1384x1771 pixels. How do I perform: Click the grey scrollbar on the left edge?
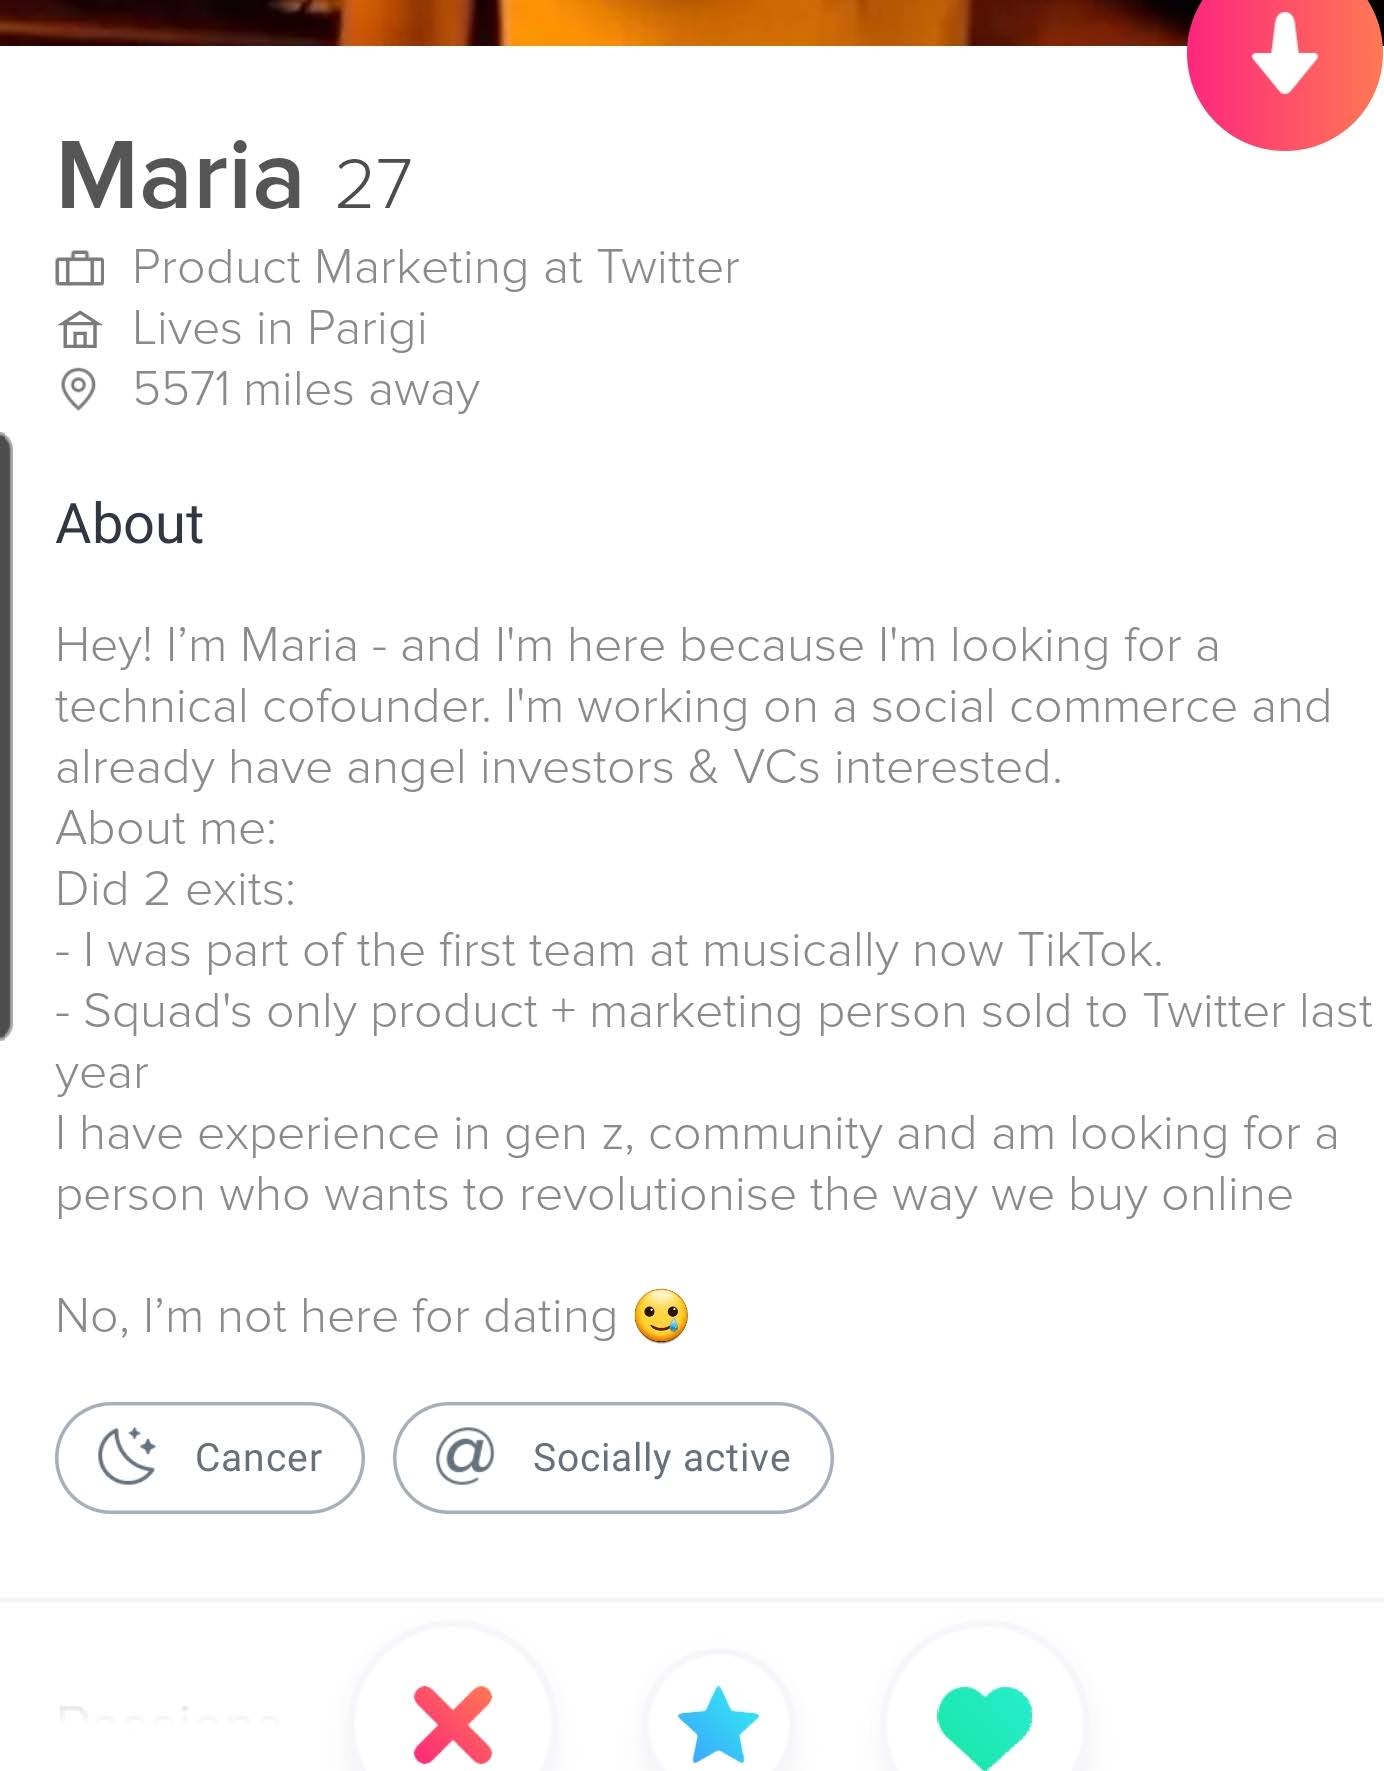tap(6, 736)
